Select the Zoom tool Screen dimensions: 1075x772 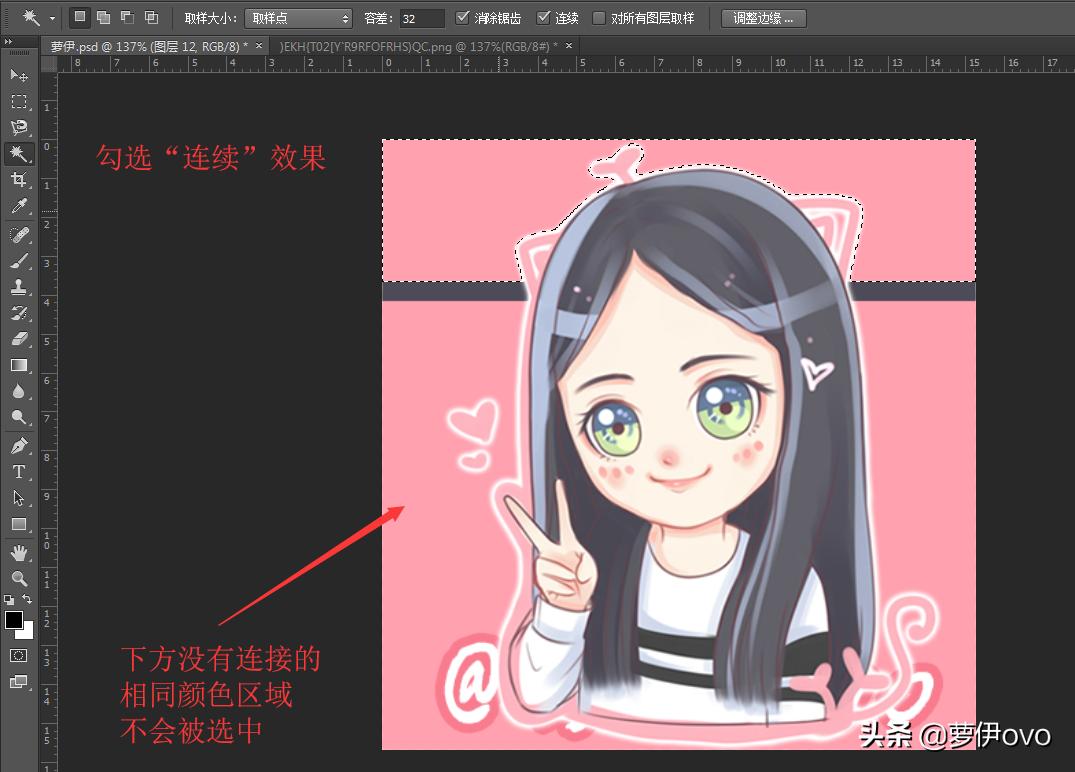17,578
